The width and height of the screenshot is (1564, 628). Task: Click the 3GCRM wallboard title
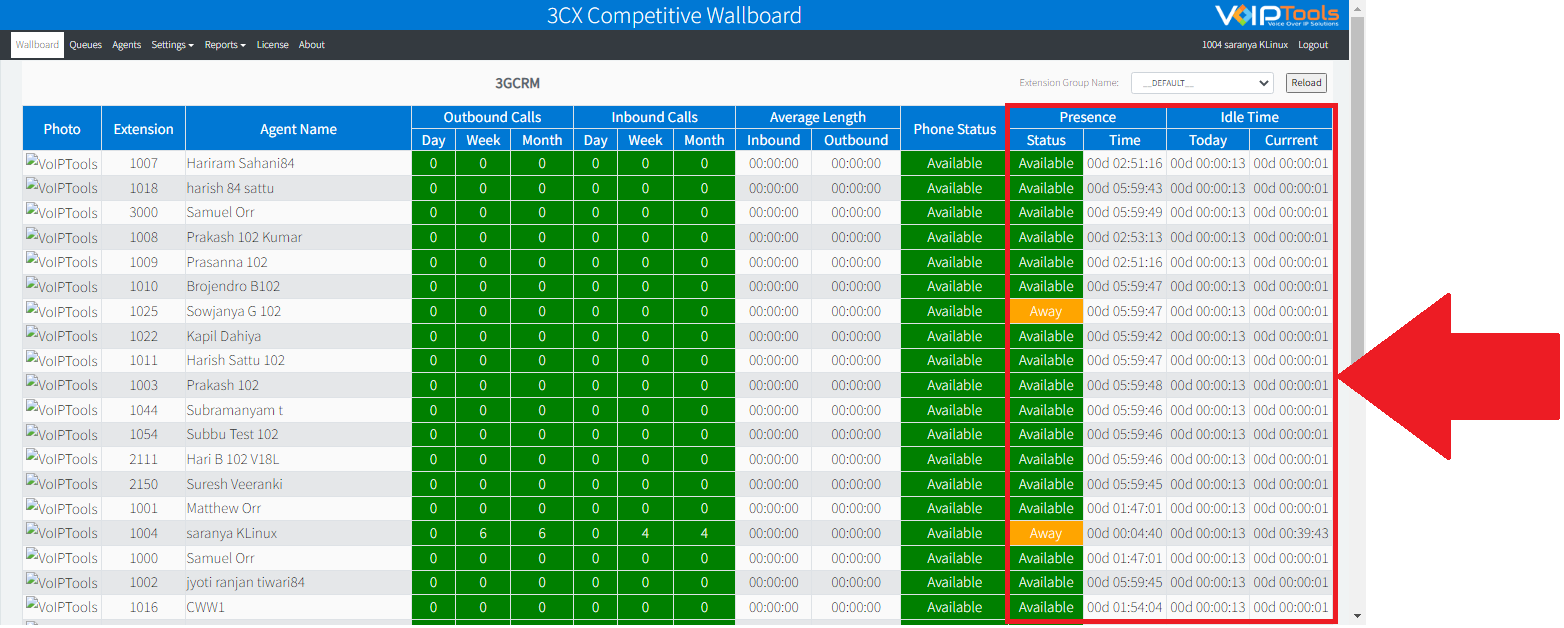pos(517,83)
